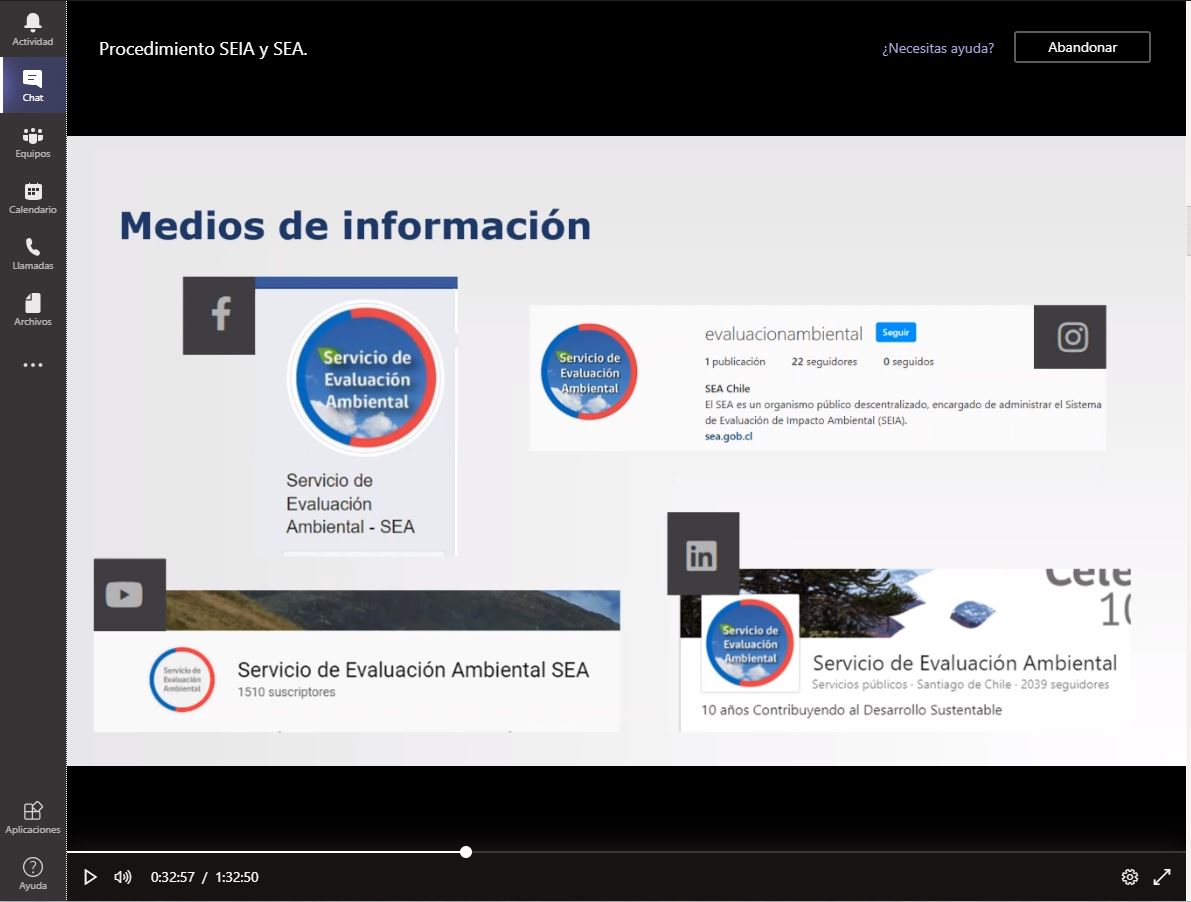Open the Ayuda help section
Viewport: 1191px width, 902px height.
33,873
